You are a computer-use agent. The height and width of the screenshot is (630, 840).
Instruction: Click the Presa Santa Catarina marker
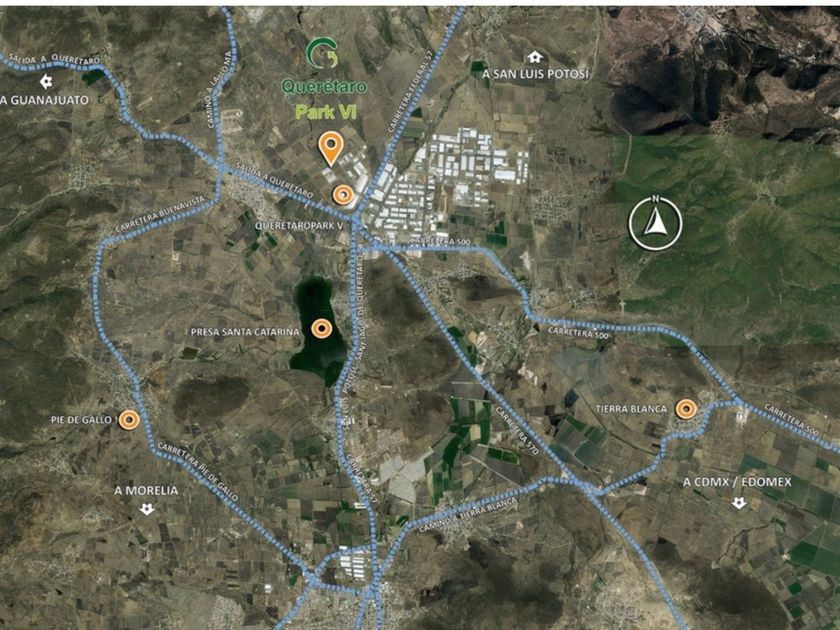(x=321, y=328)
